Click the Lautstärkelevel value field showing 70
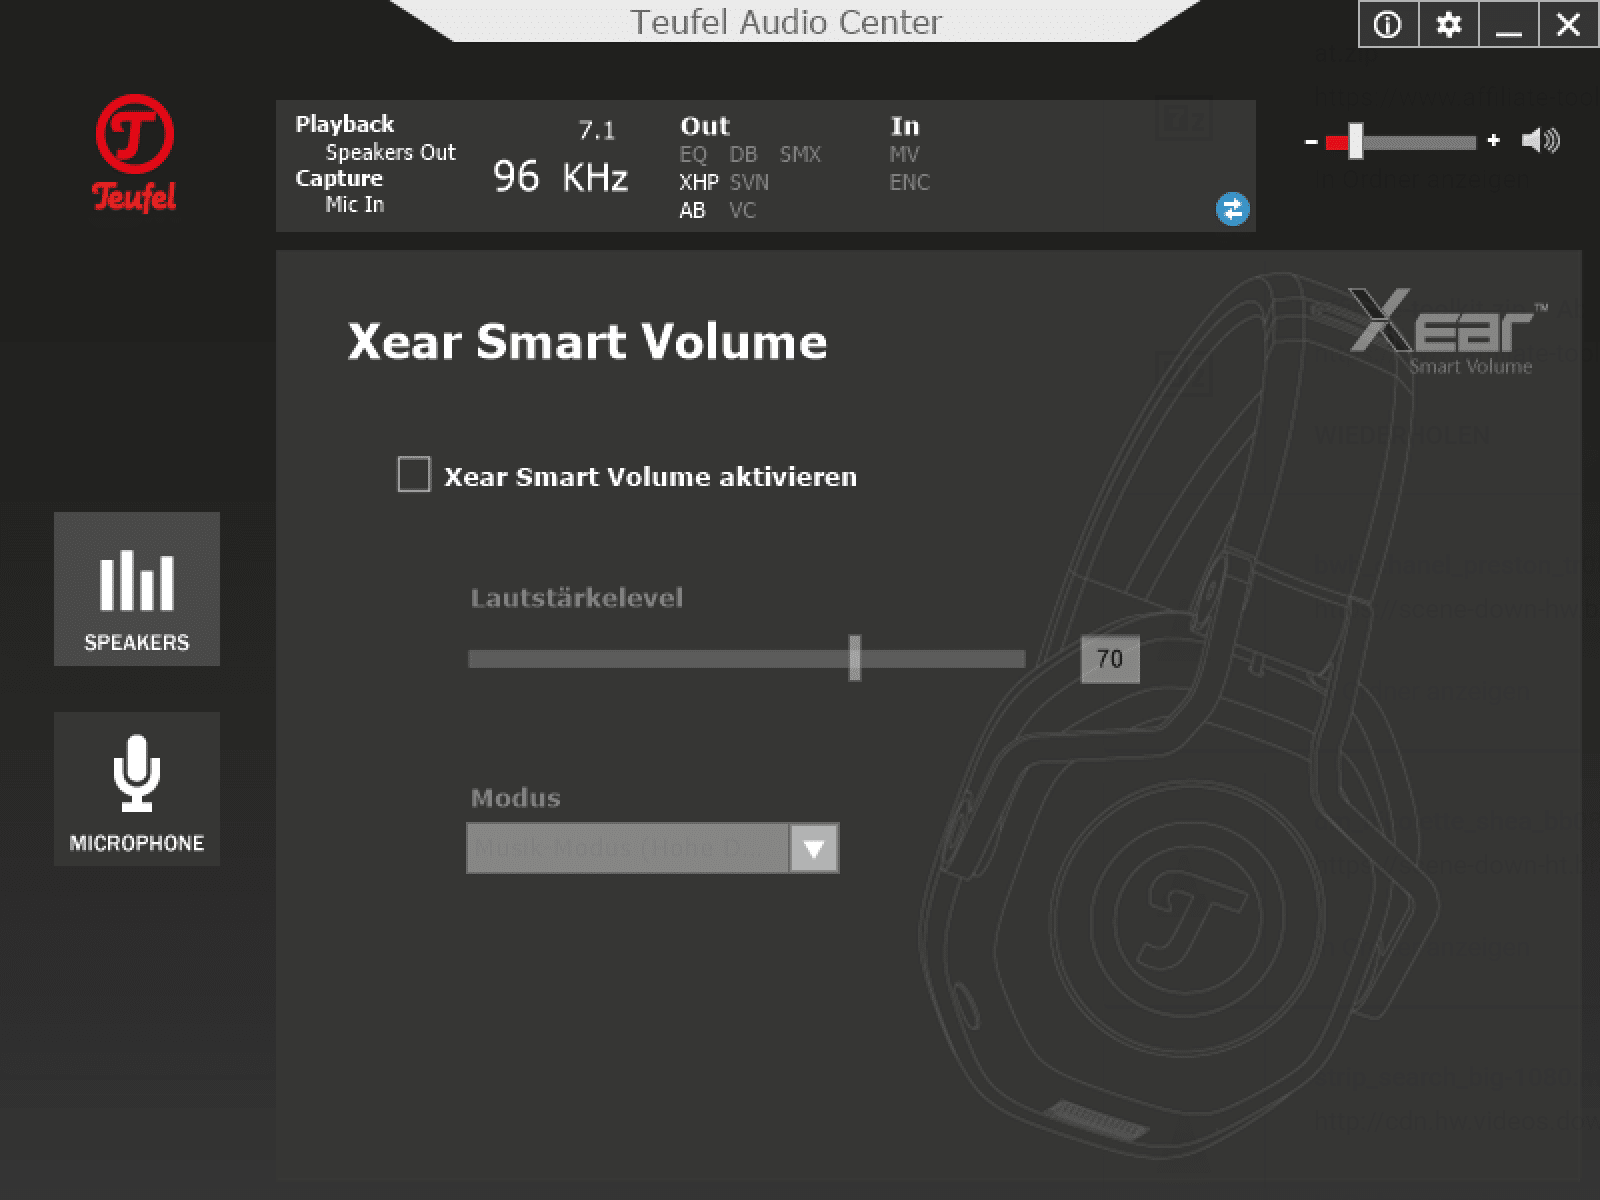This screenshot has width=1600, height=1200. (x=1110, y=659)
